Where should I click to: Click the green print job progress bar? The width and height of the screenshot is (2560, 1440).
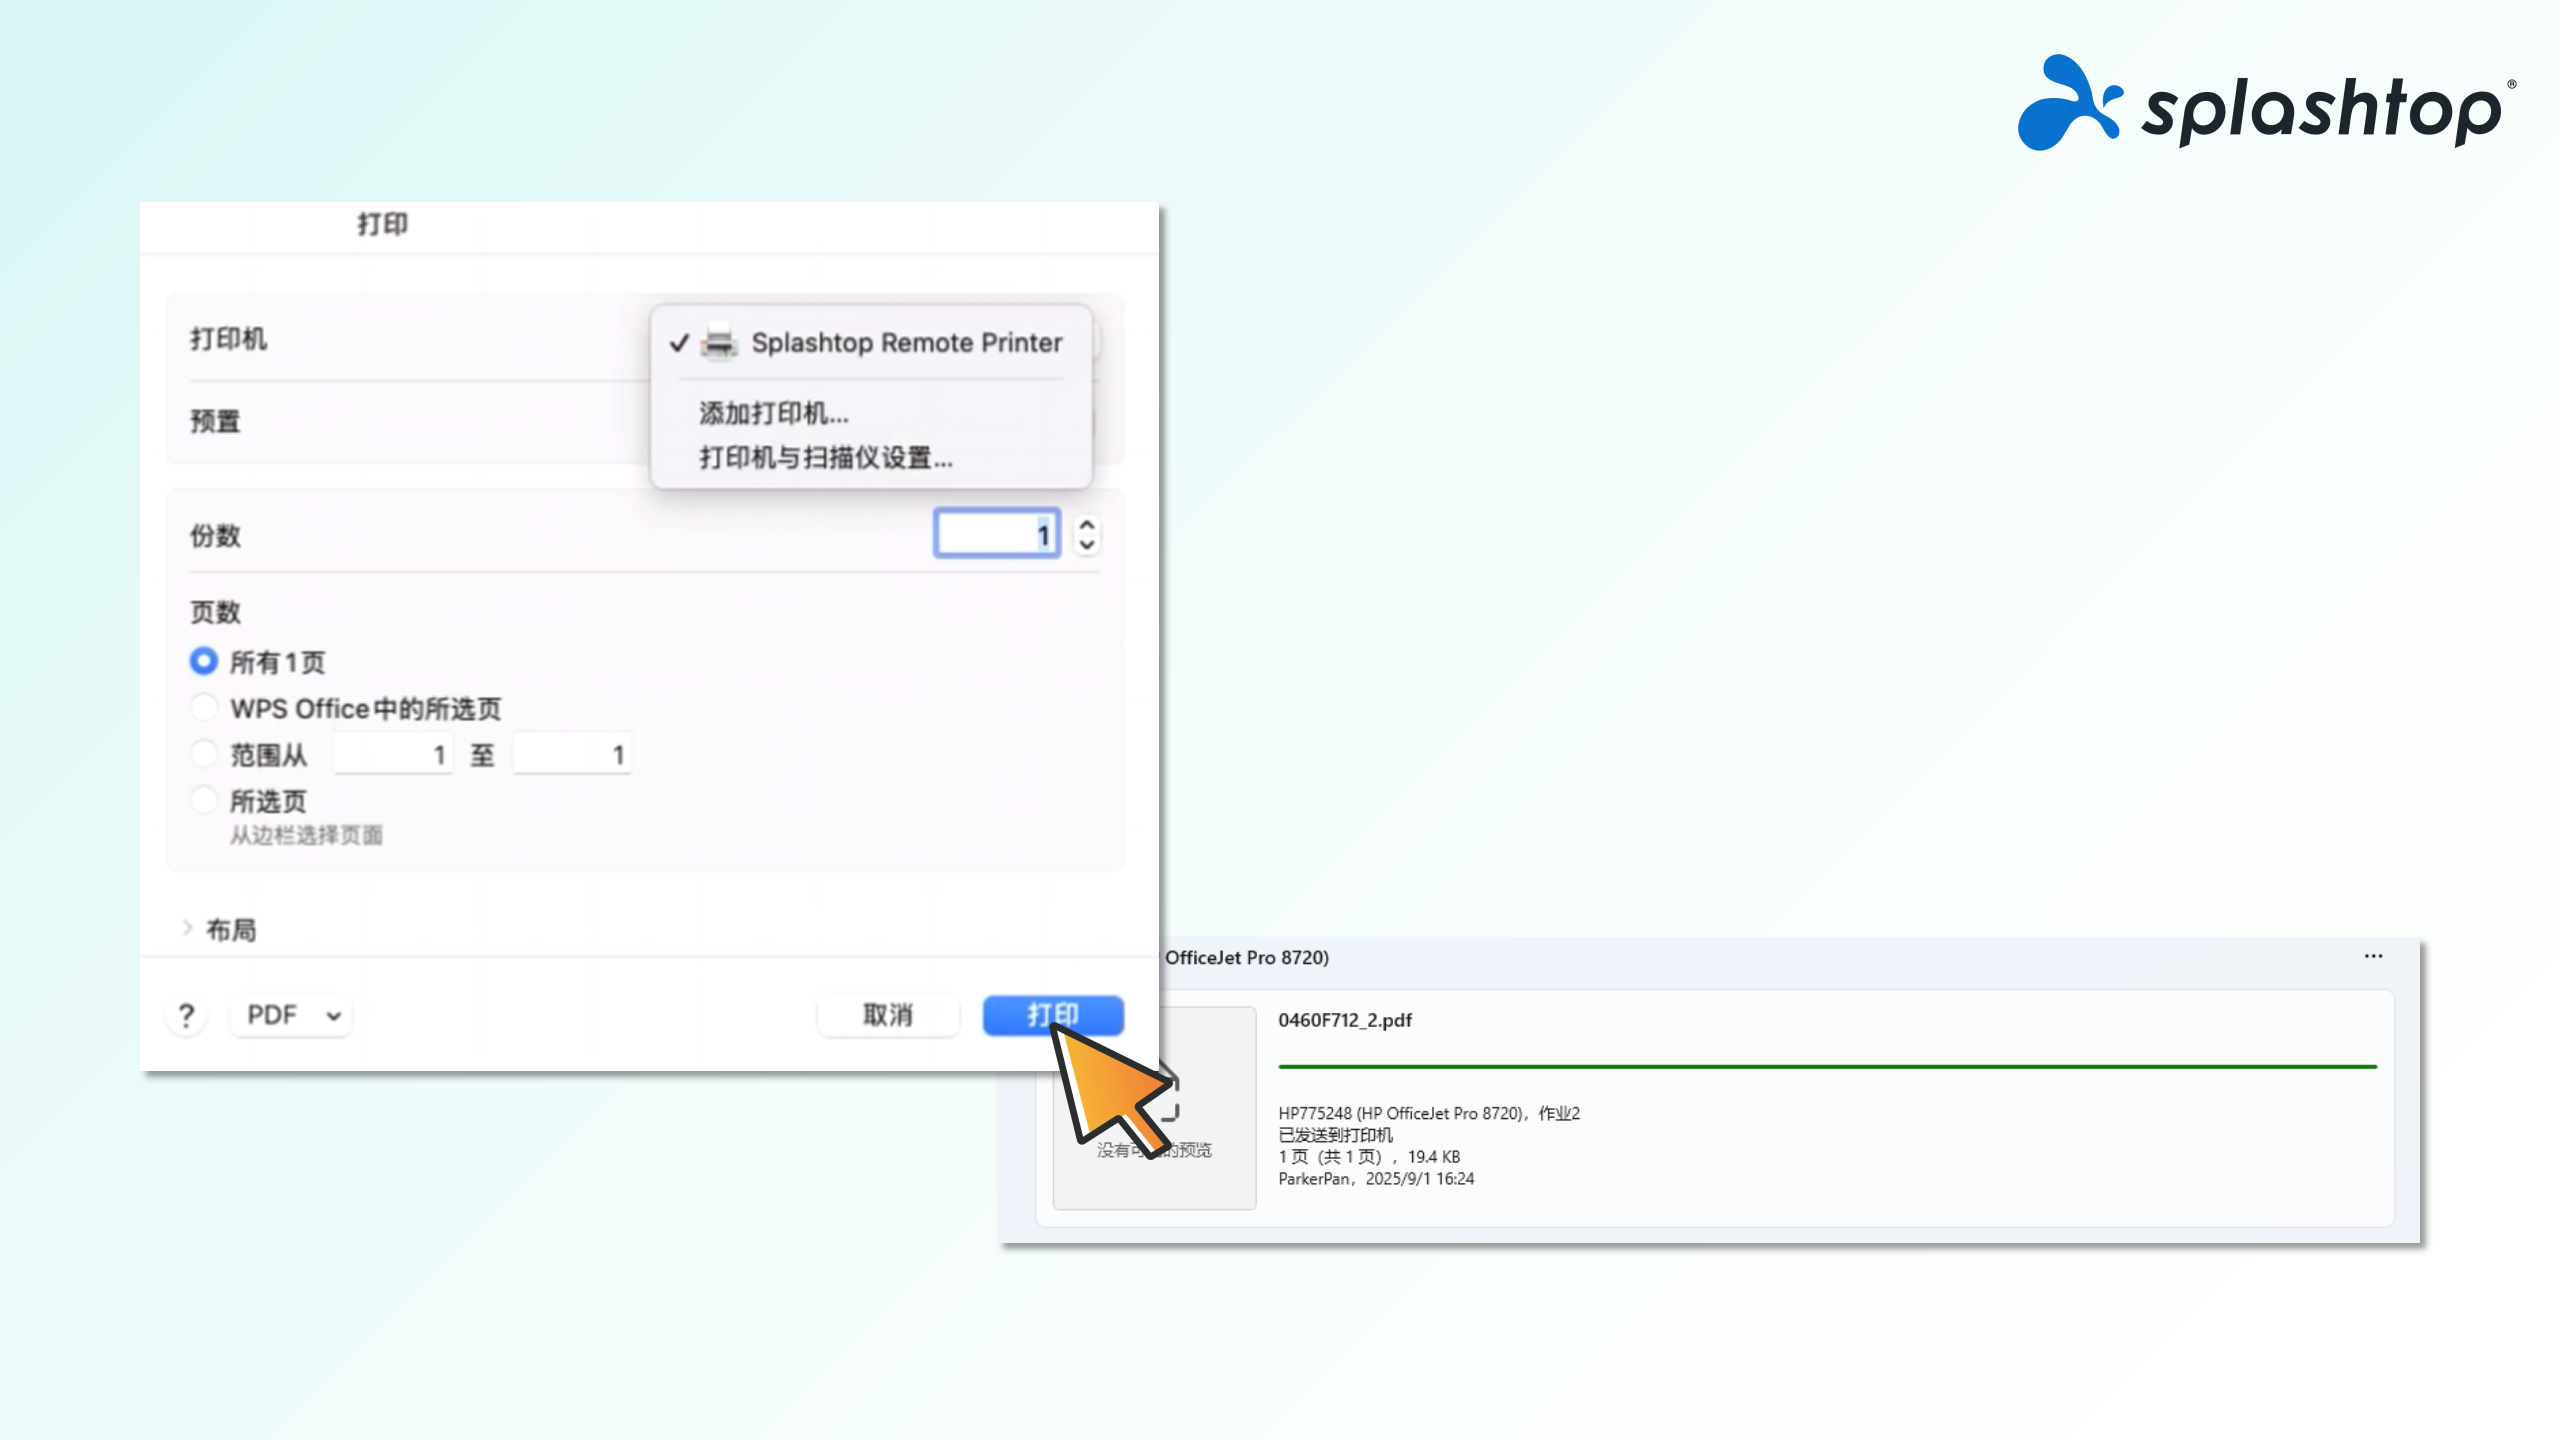coord(1826,1067)
